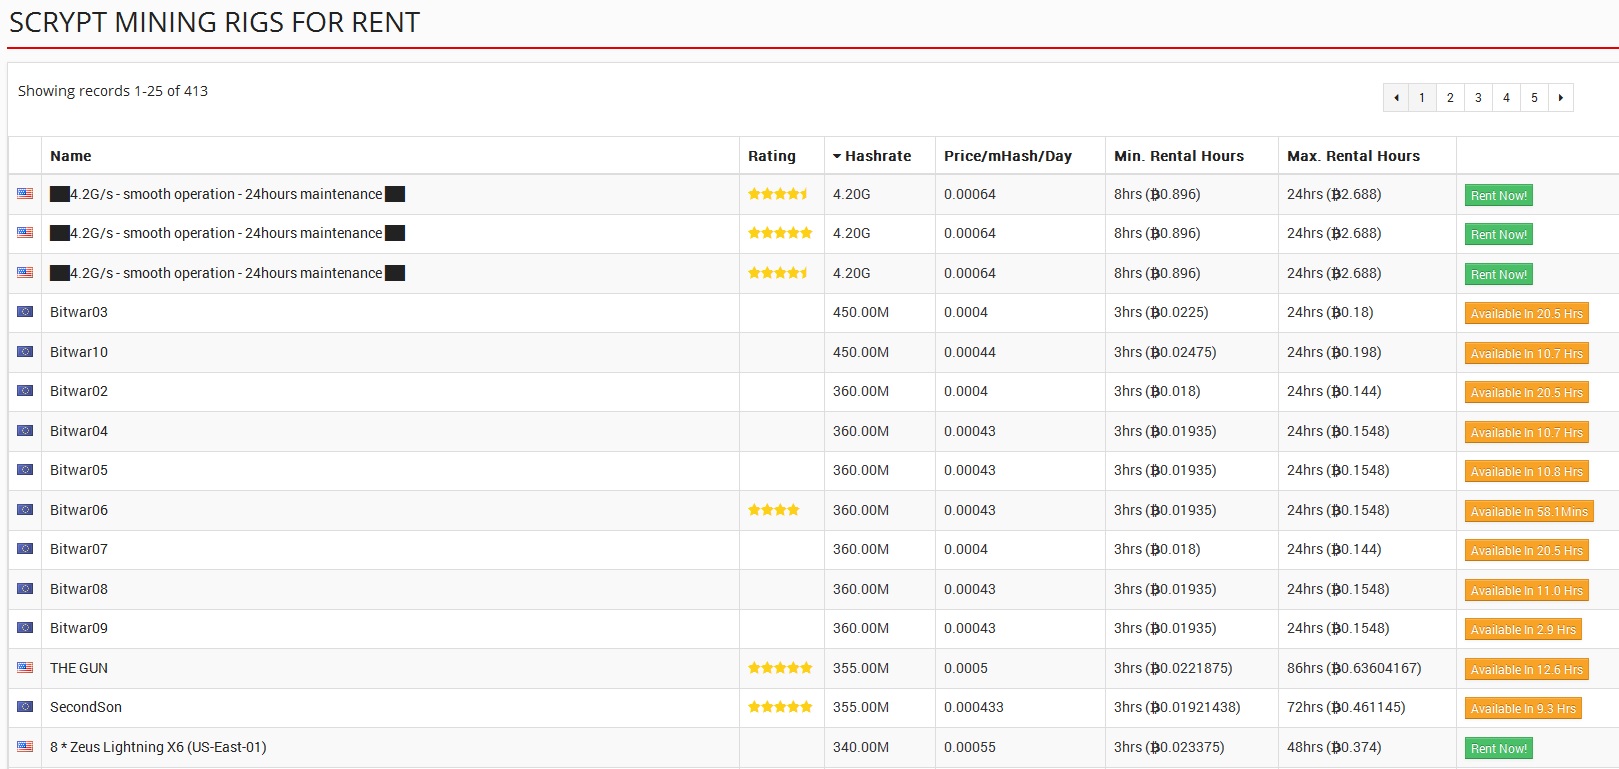Click Available In 10.8 Hrs for Bitwar05
The height and width of the screenshot is (769, 1619).
pos(1527,472)
